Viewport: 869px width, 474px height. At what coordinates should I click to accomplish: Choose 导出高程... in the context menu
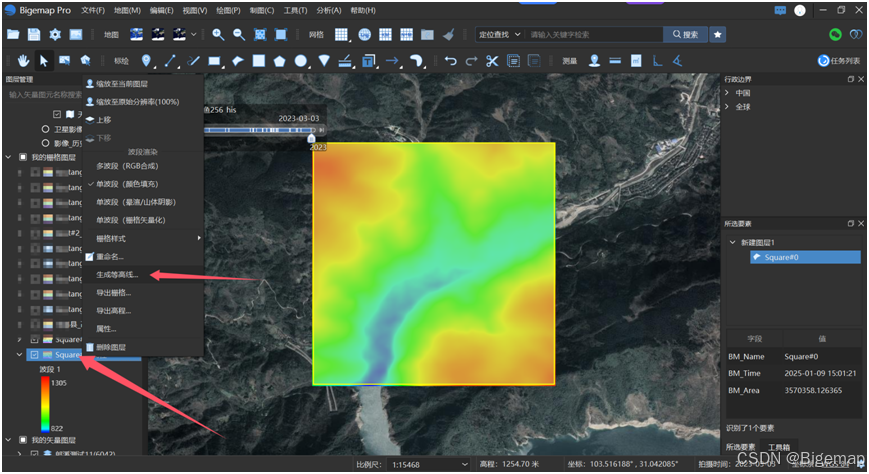pos(143,311)
